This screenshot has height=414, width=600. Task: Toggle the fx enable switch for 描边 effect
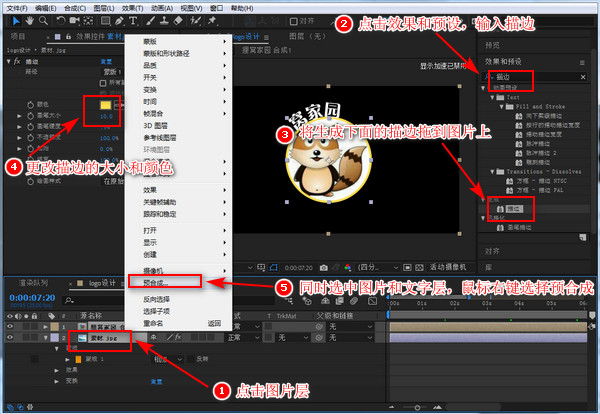pos(17,61)
